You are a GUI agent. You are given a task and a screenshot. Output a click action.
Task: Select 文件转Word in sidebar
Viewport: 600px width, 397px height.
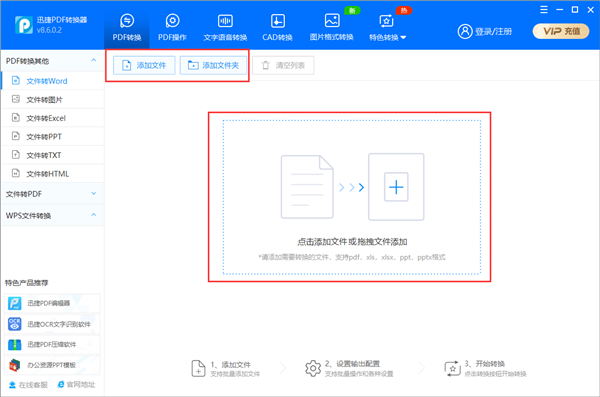[53, 81]
